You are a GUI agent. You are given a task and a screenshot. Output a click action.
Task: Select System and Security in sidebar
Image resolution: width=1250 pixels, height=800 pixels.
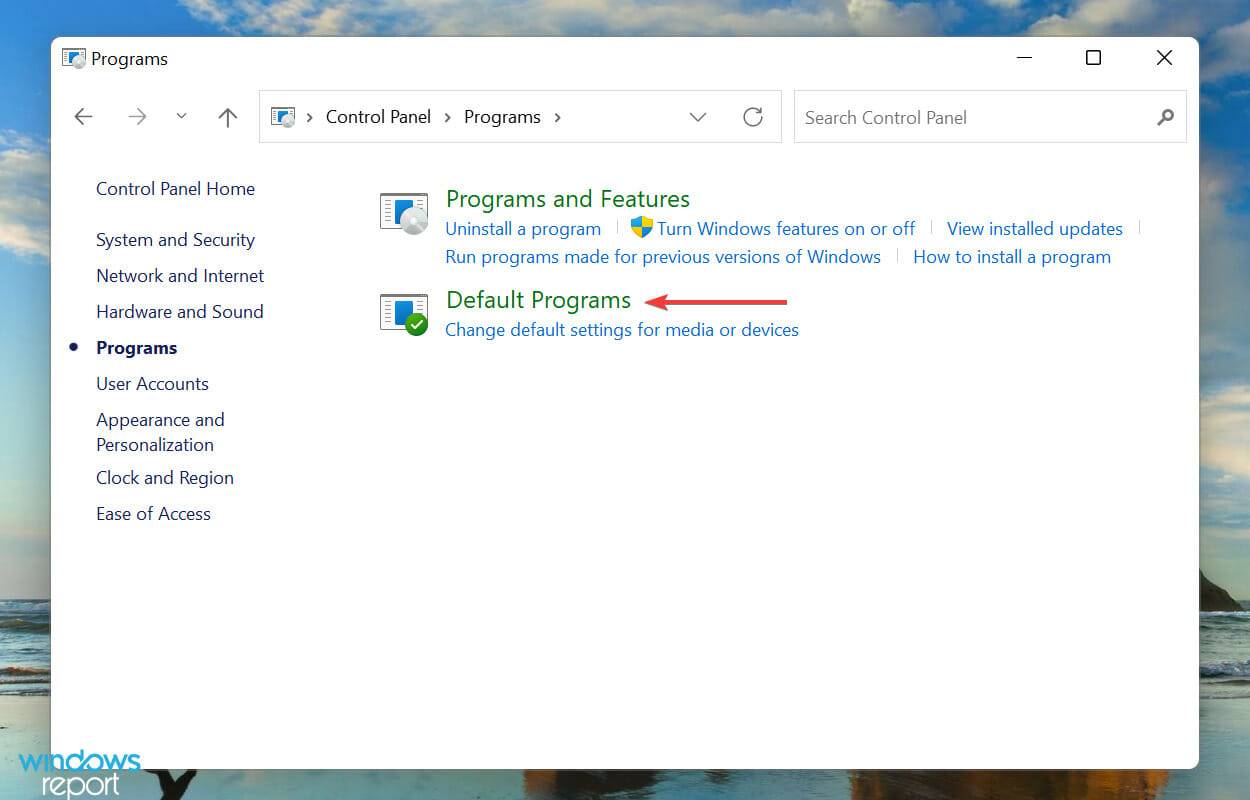click(175, 240)
